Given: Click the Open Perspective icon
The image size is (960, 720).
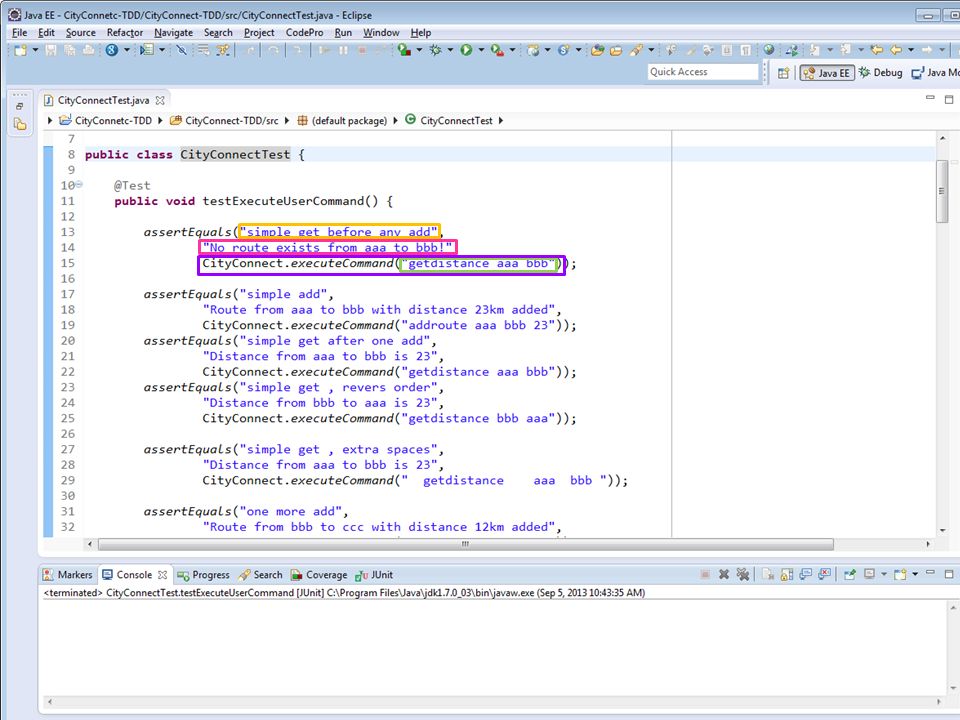Looking at the screenshot, I should (783, 73).
